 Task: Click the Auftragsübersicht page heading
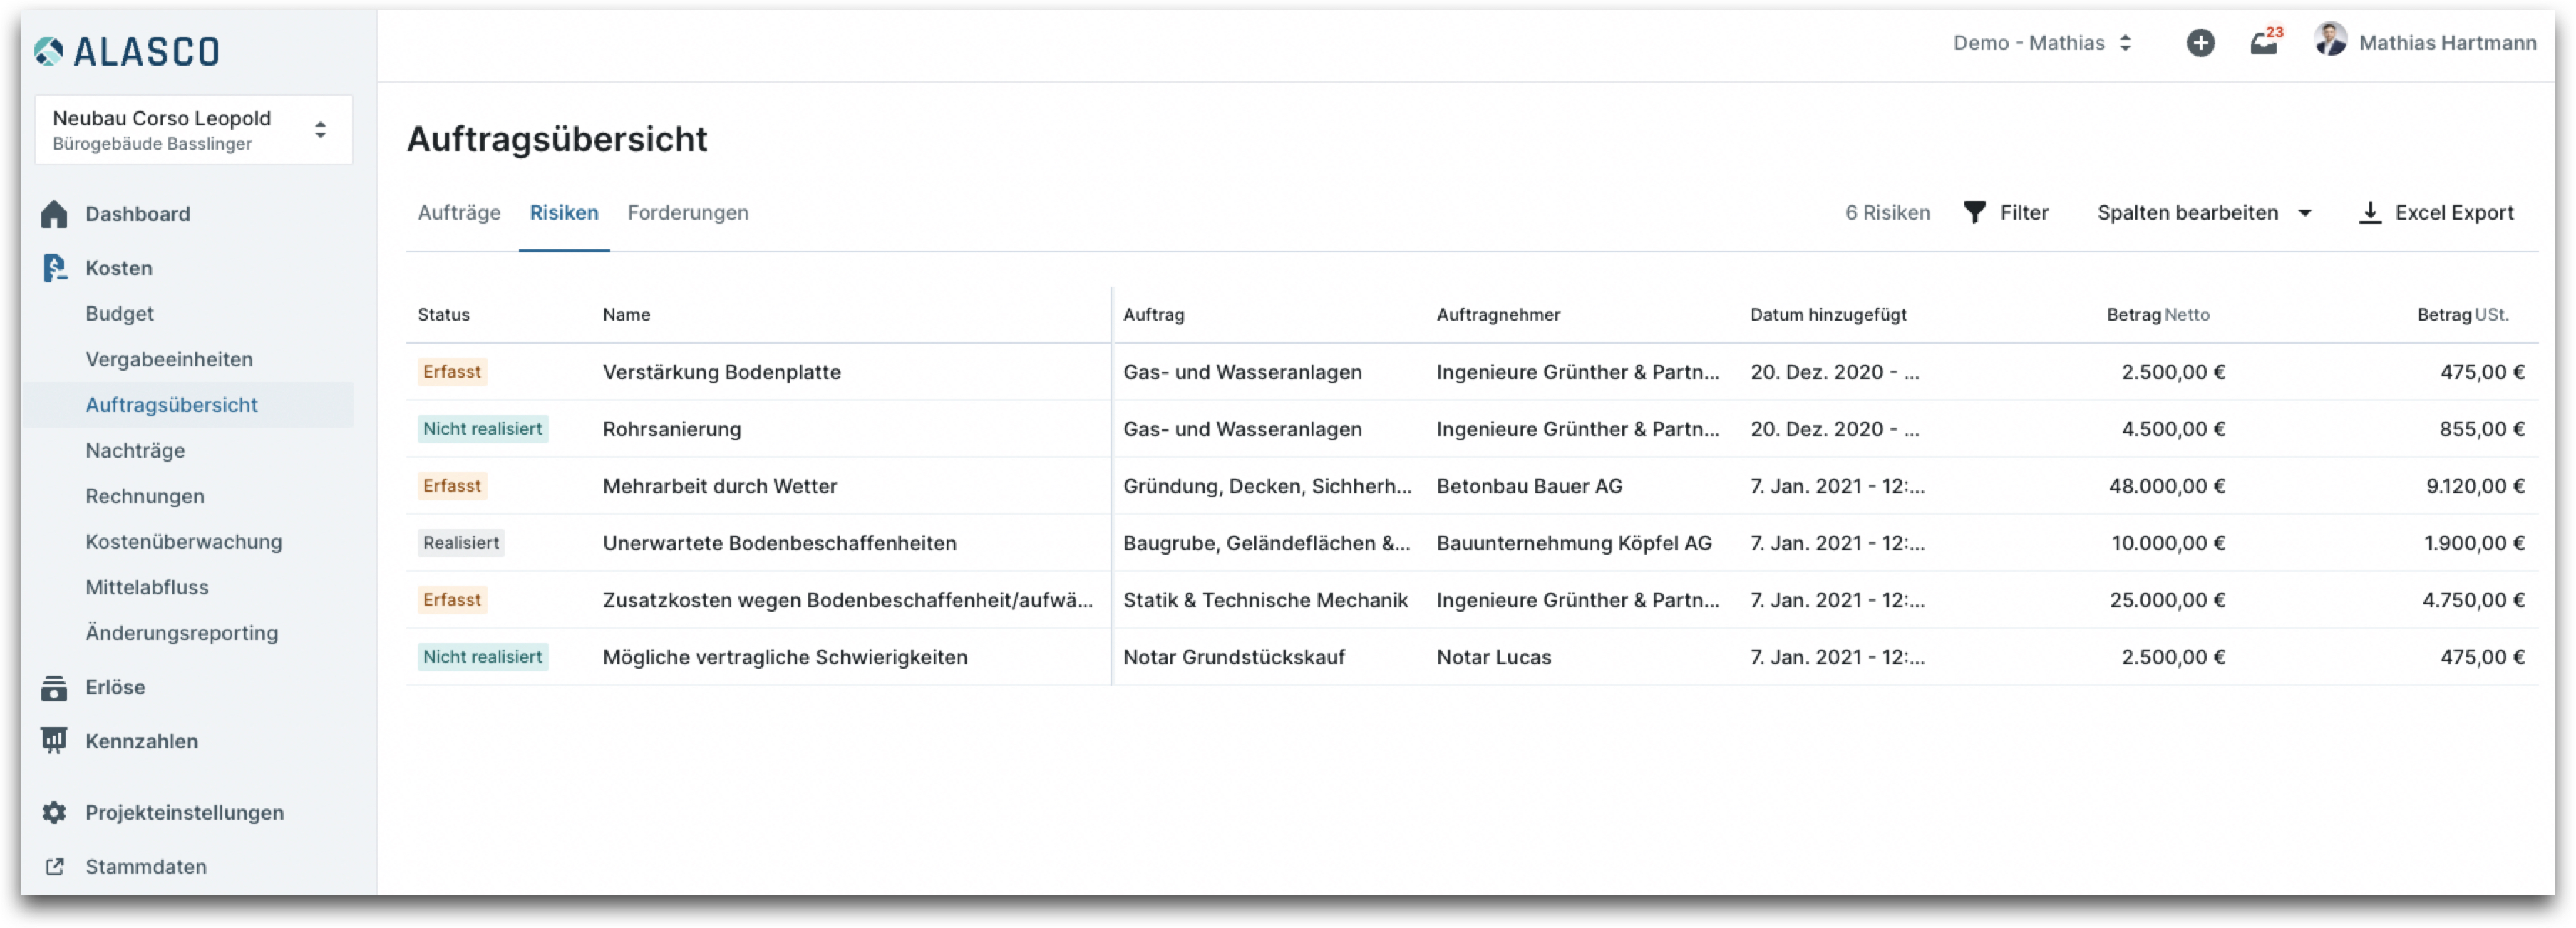coord(557,139)
